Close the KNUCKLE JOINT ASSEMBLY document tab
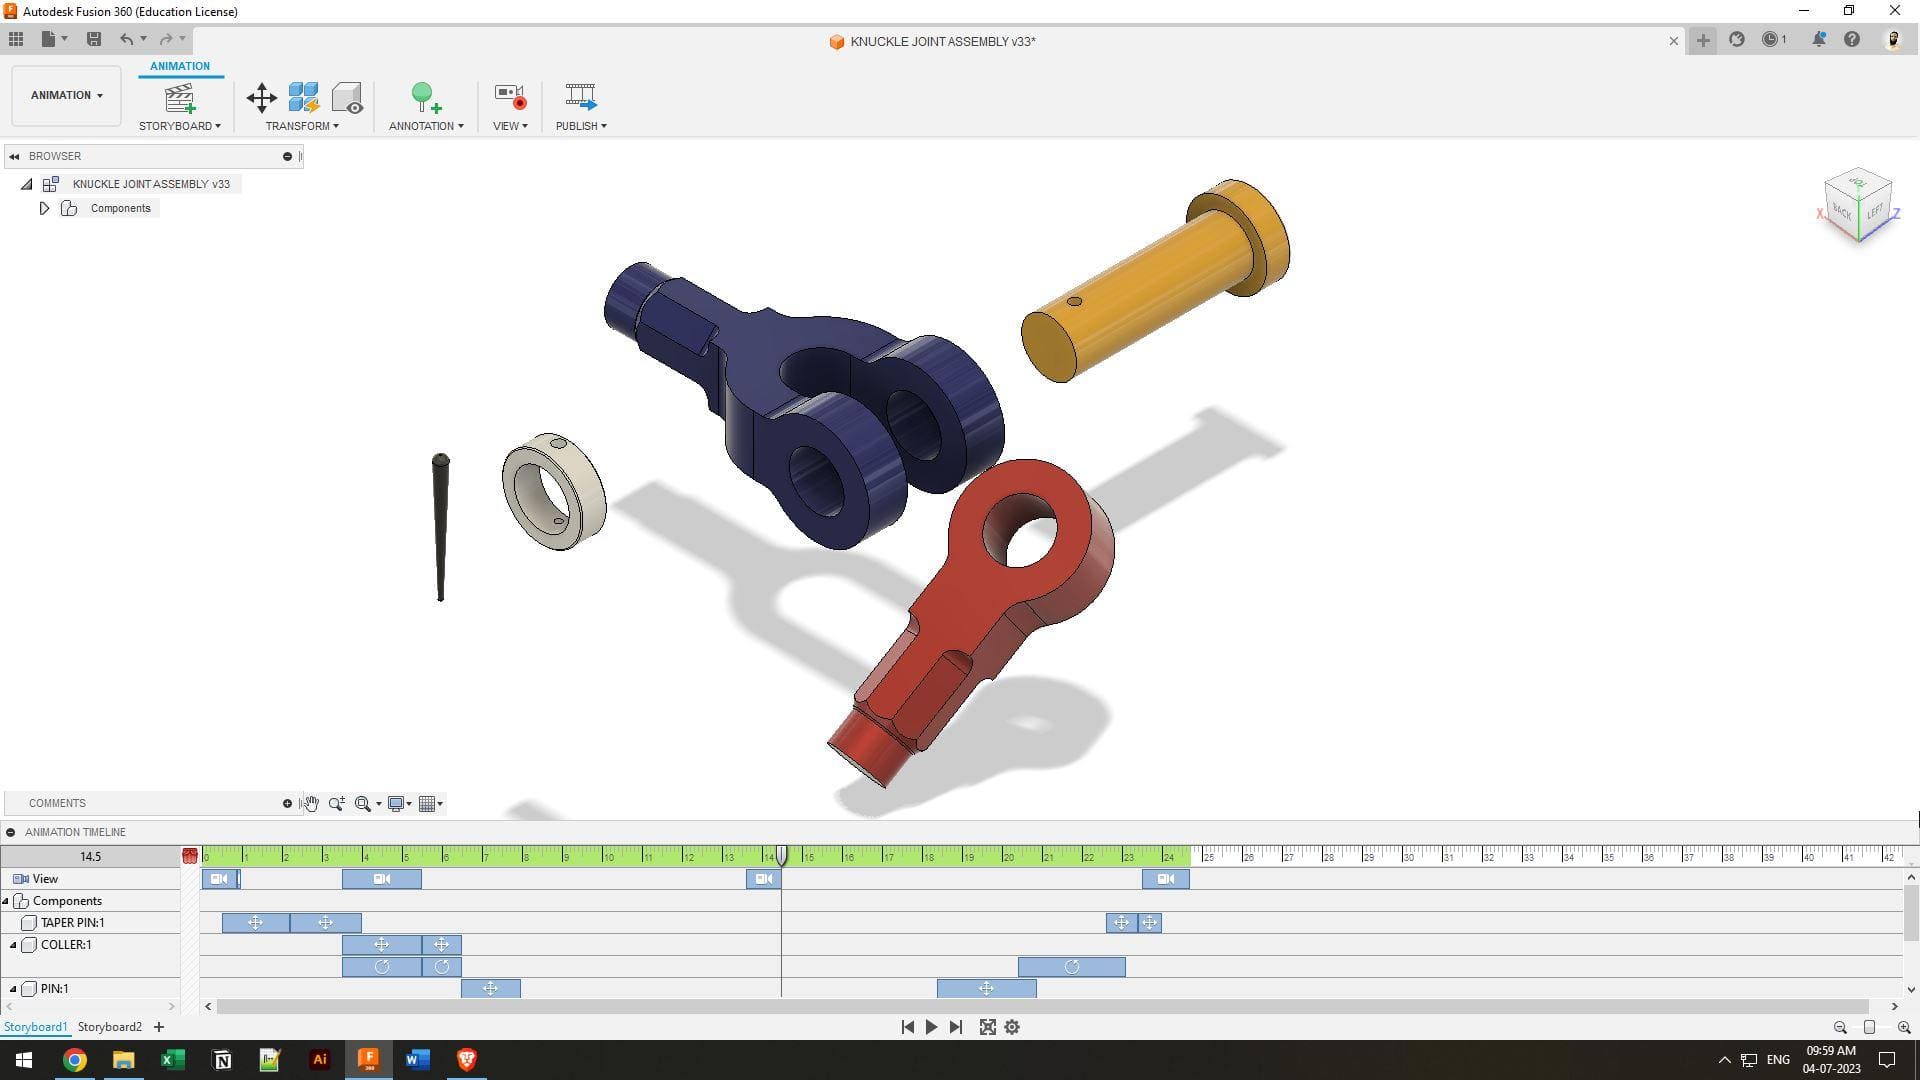The image size is (1920, 1080). tap(1673, 41)
